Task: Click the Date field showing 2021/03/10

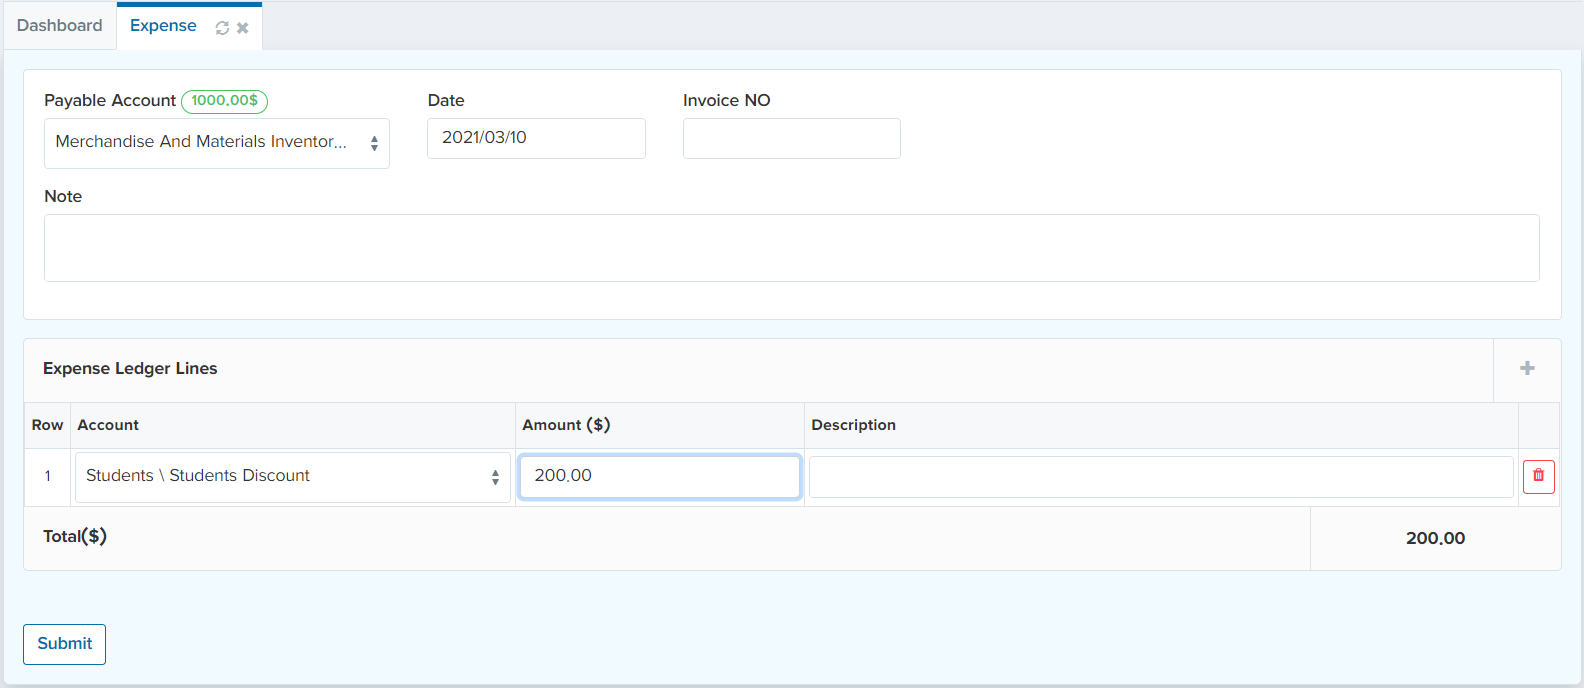Action: 536,138
